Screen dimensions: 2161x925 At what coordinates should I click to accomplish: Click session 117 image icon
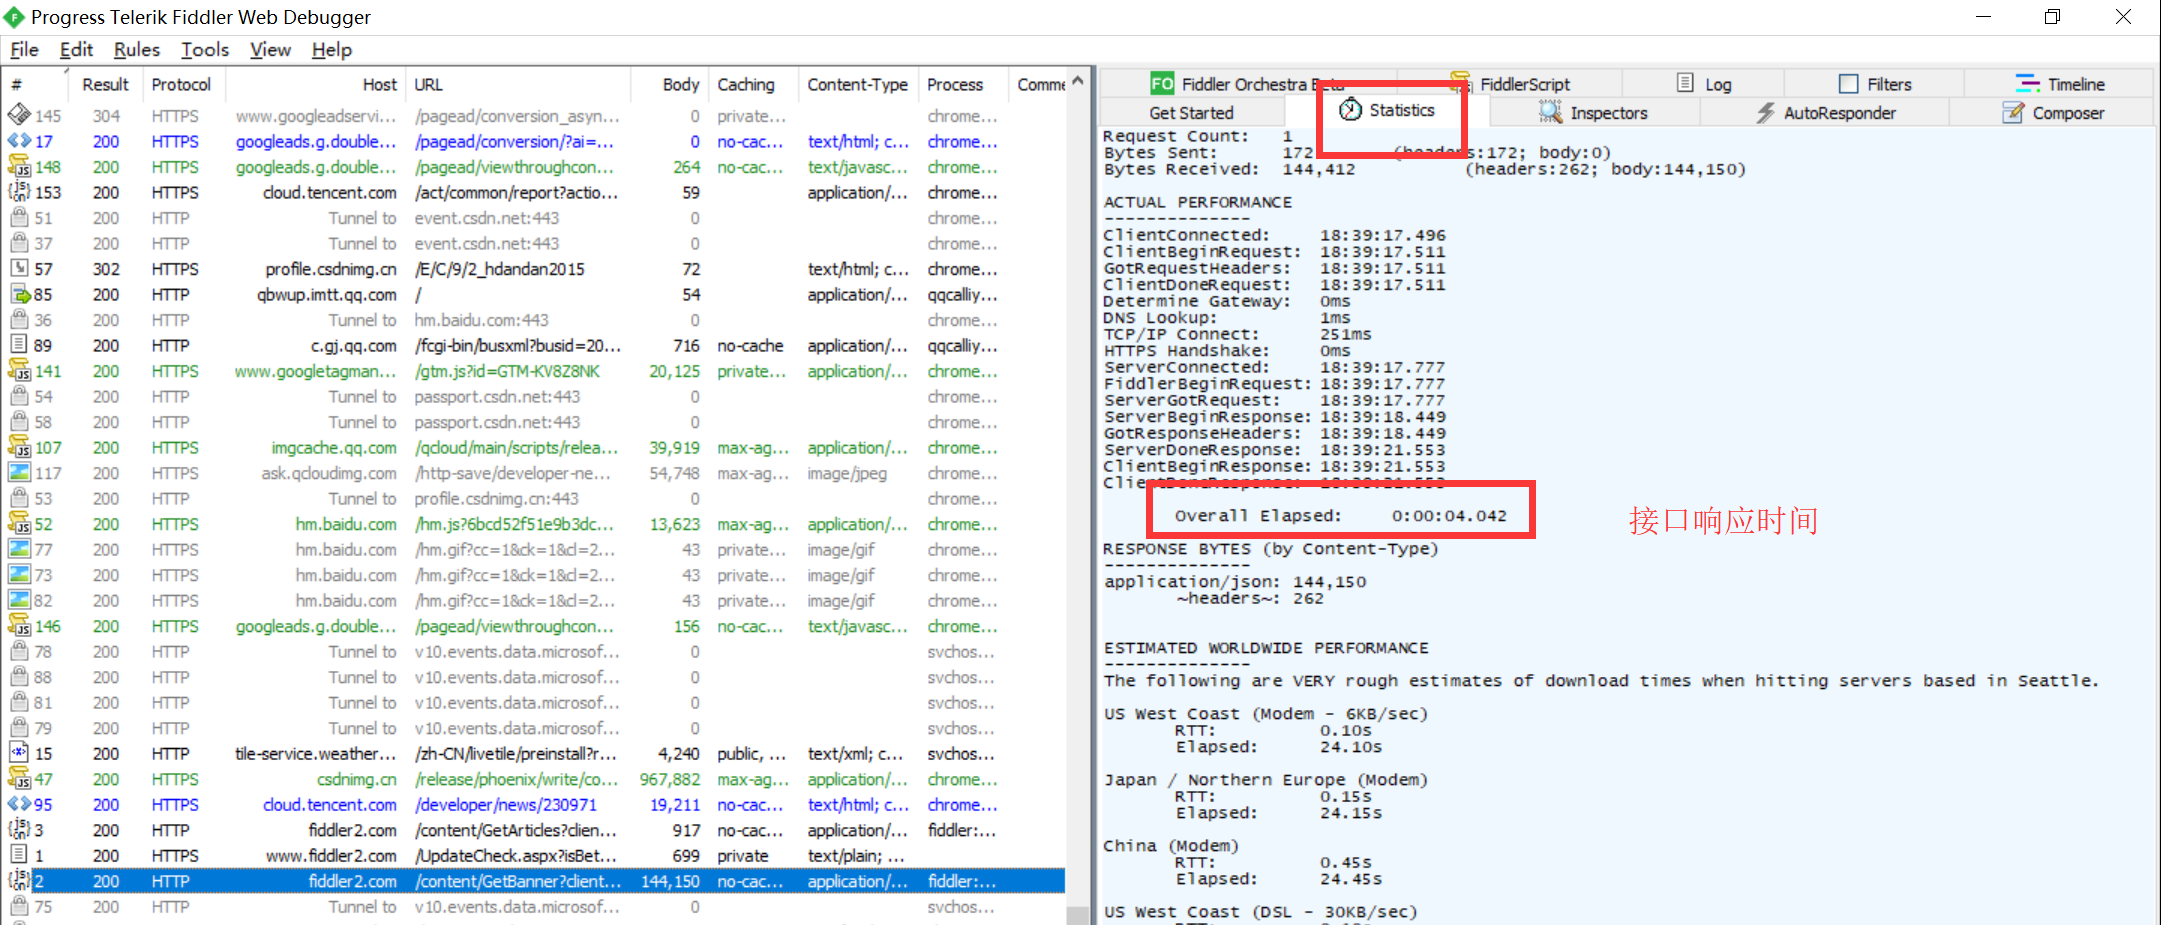(x=19, y=472)
